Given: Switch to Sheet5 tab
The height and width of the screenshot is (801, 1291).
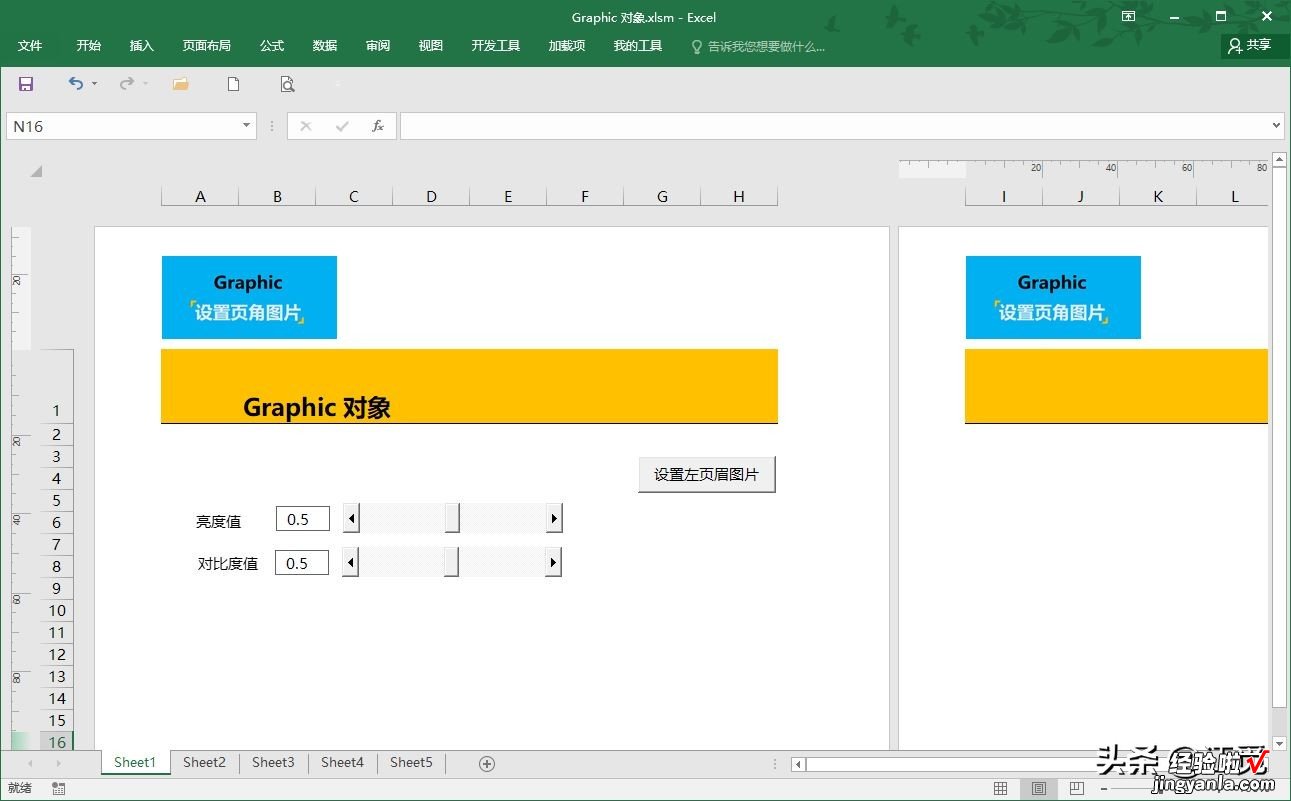Looking at the screenshot, I should pyautogui.click(x=411, y=763).
